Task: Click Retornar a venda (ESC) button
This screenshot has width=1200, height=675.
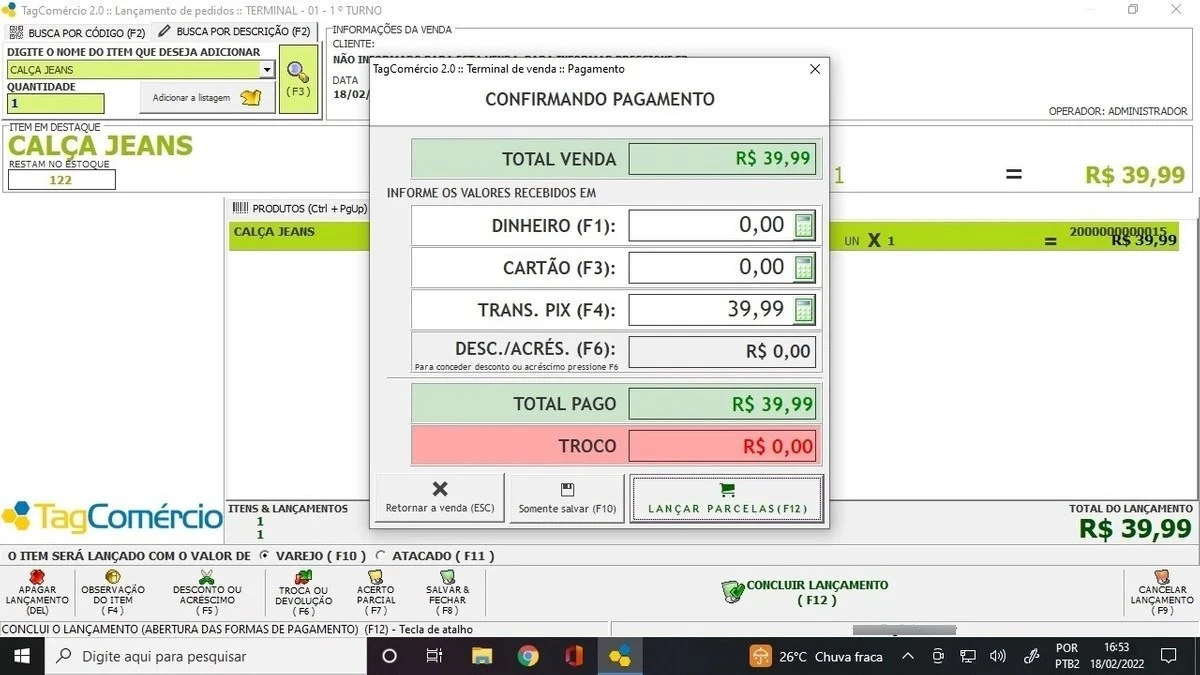Action: (x=440, y=498)
